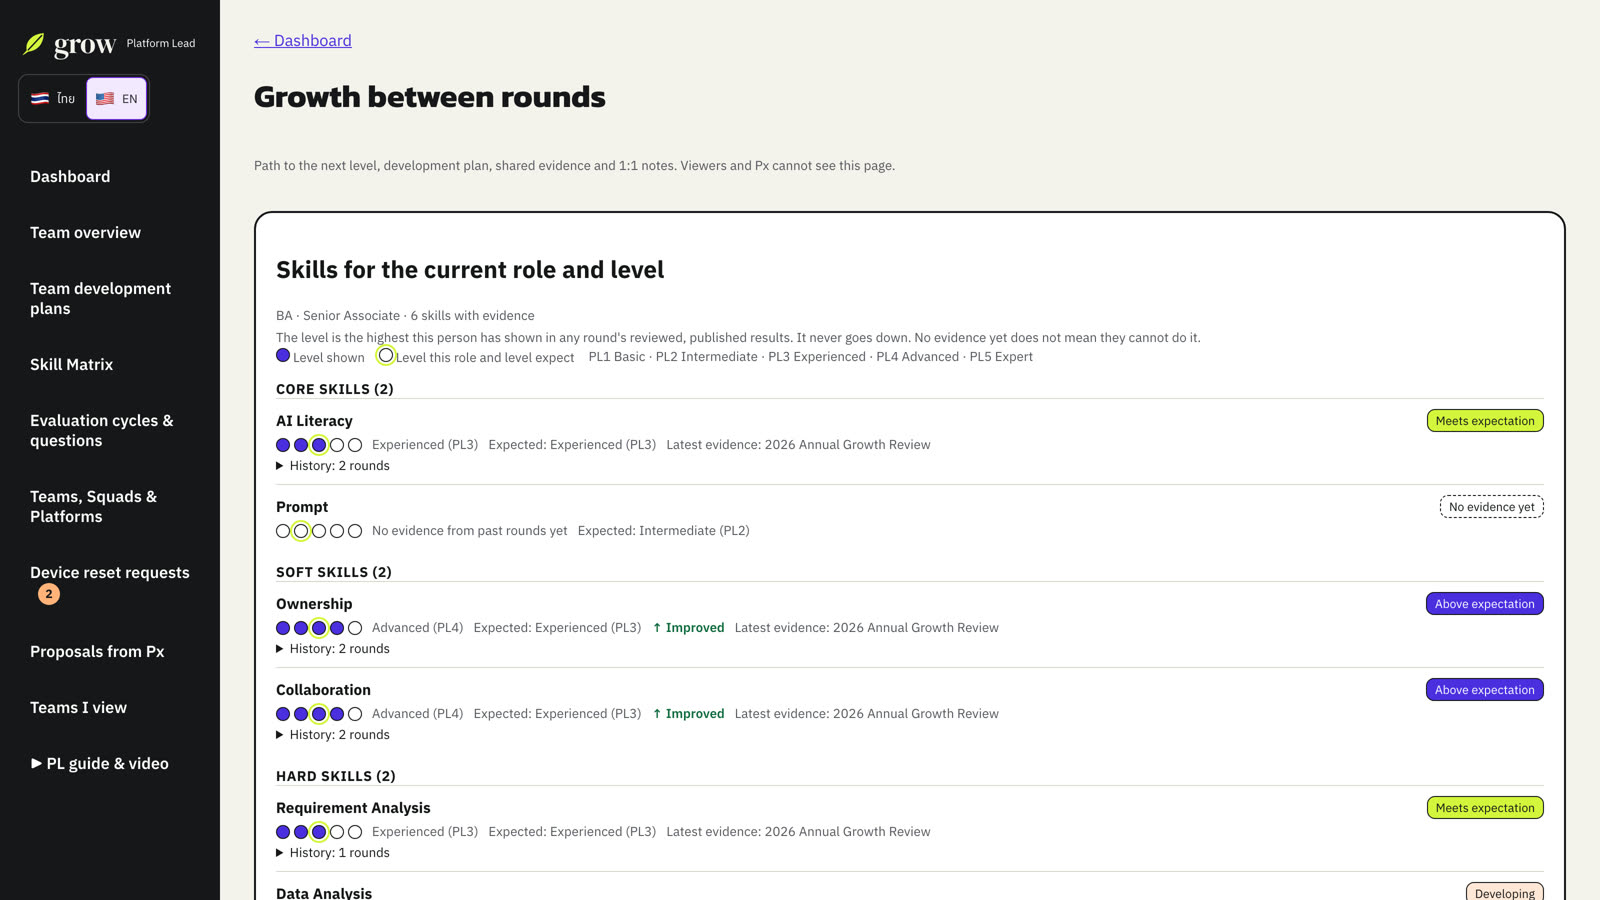Click Collaboration Above expectation badge
The height and width of the screenshot is (900, 1600).
coord(1484,690)
